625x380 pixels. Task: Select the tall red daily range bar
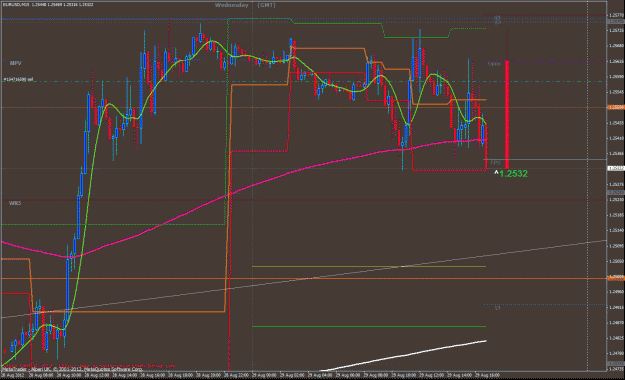pos(507,115)
